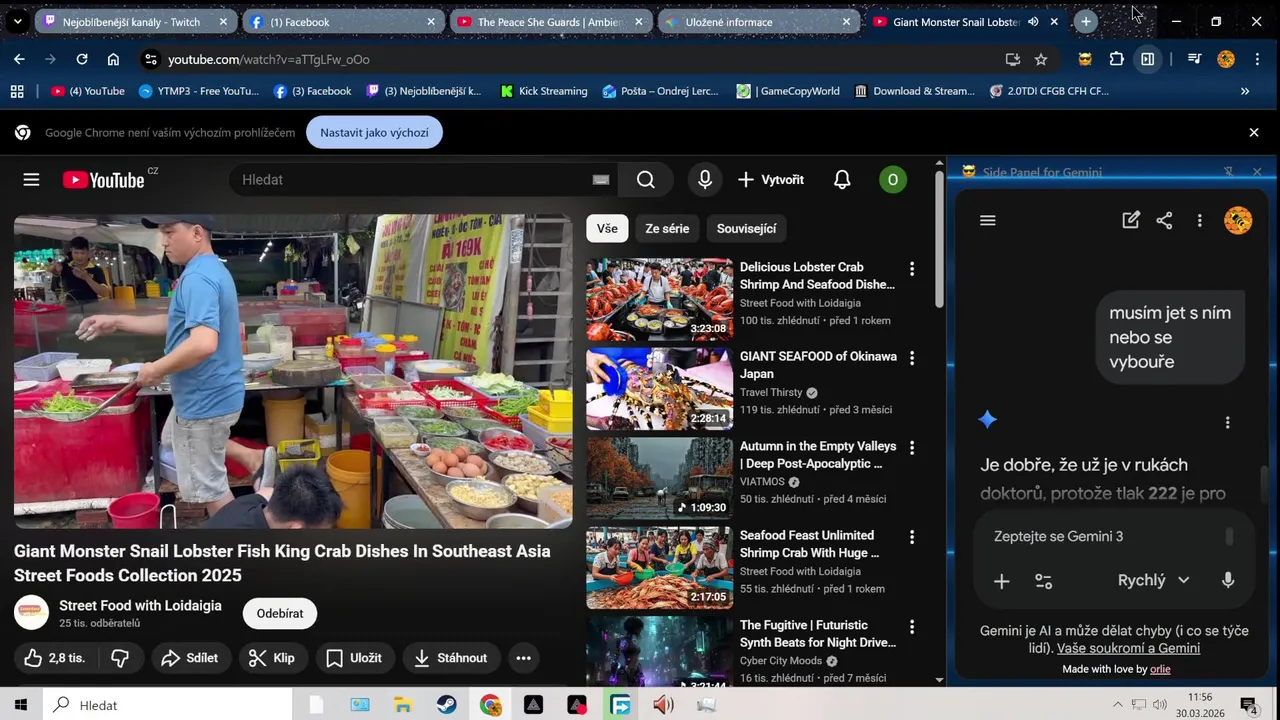Open Gemini tools settings icon
The height and width of the screenshot is (720, 1280).
click(x=1043, y=581)
